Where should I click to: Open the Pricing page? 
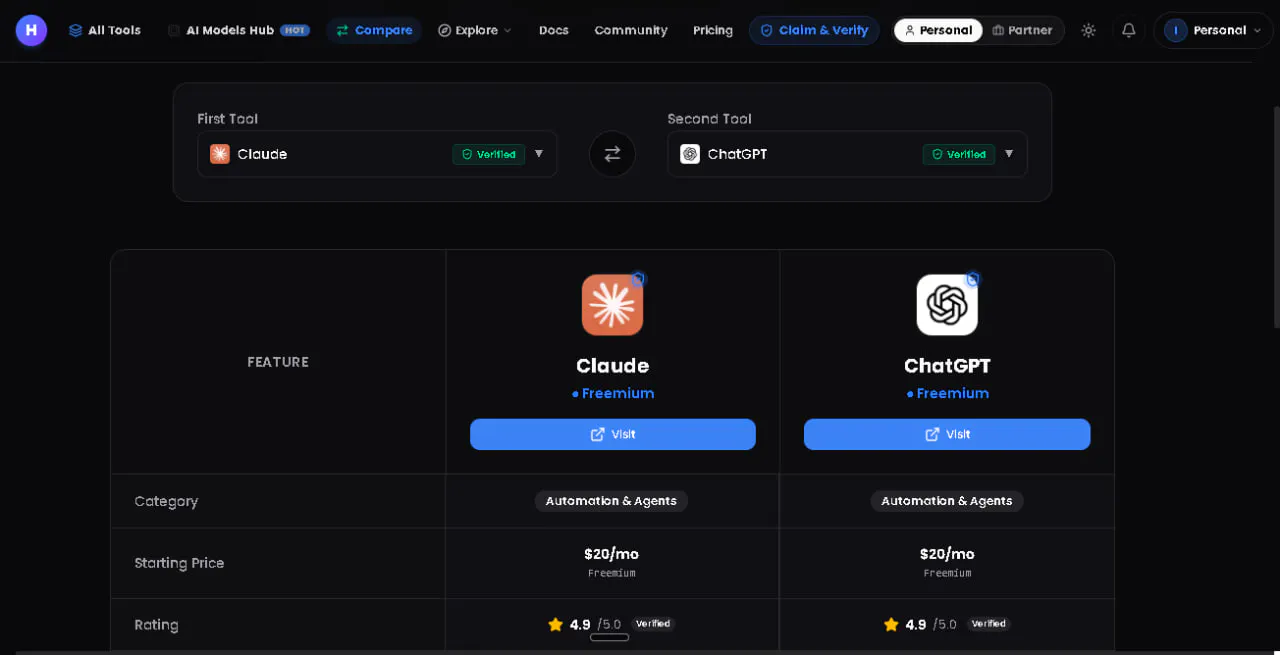coord(713,30)
